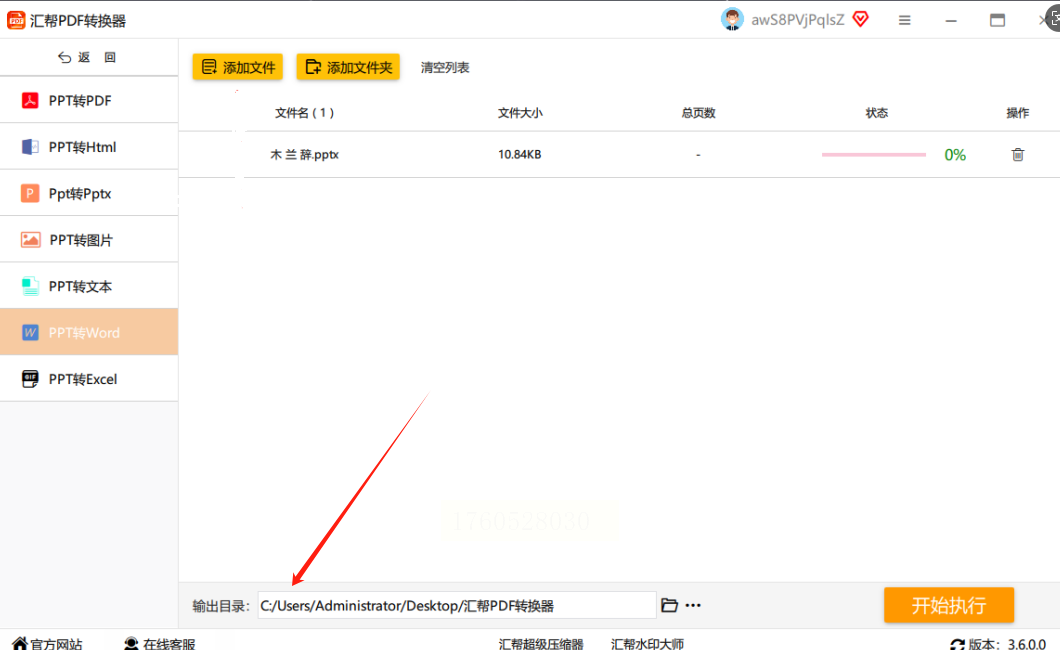Click the 10.84KB file size cell

pos(520,155)
